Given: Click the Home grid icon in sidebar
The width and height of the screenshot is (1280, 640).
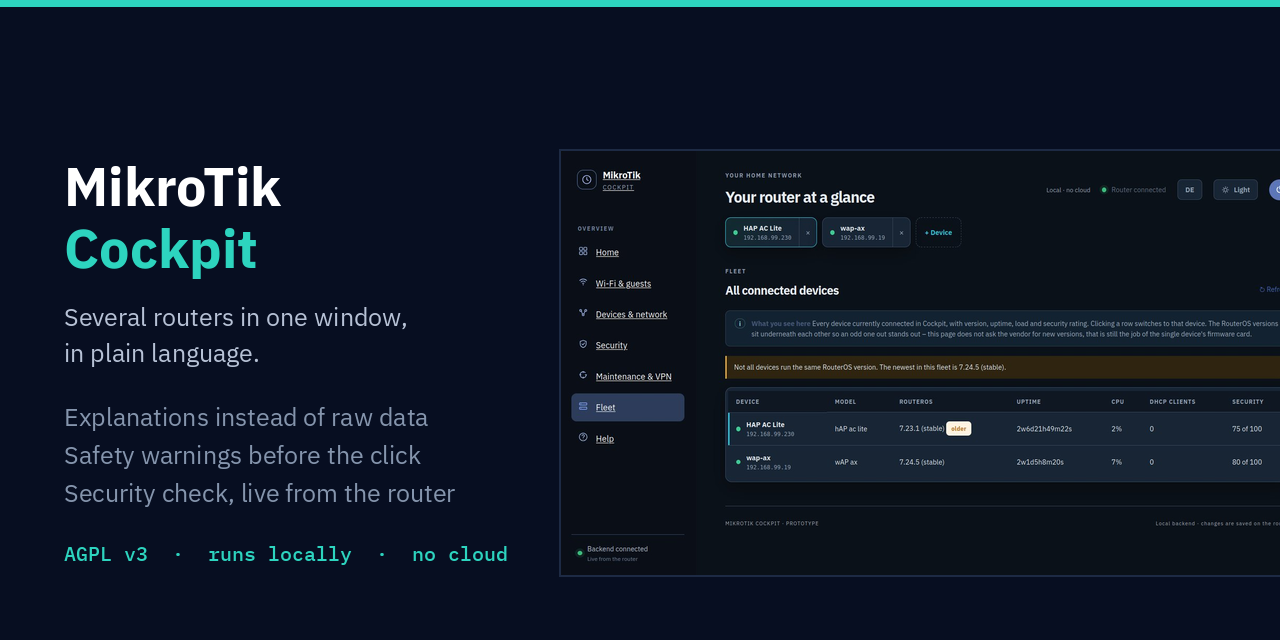Looking at the screenshot, I should click(583, 251).
